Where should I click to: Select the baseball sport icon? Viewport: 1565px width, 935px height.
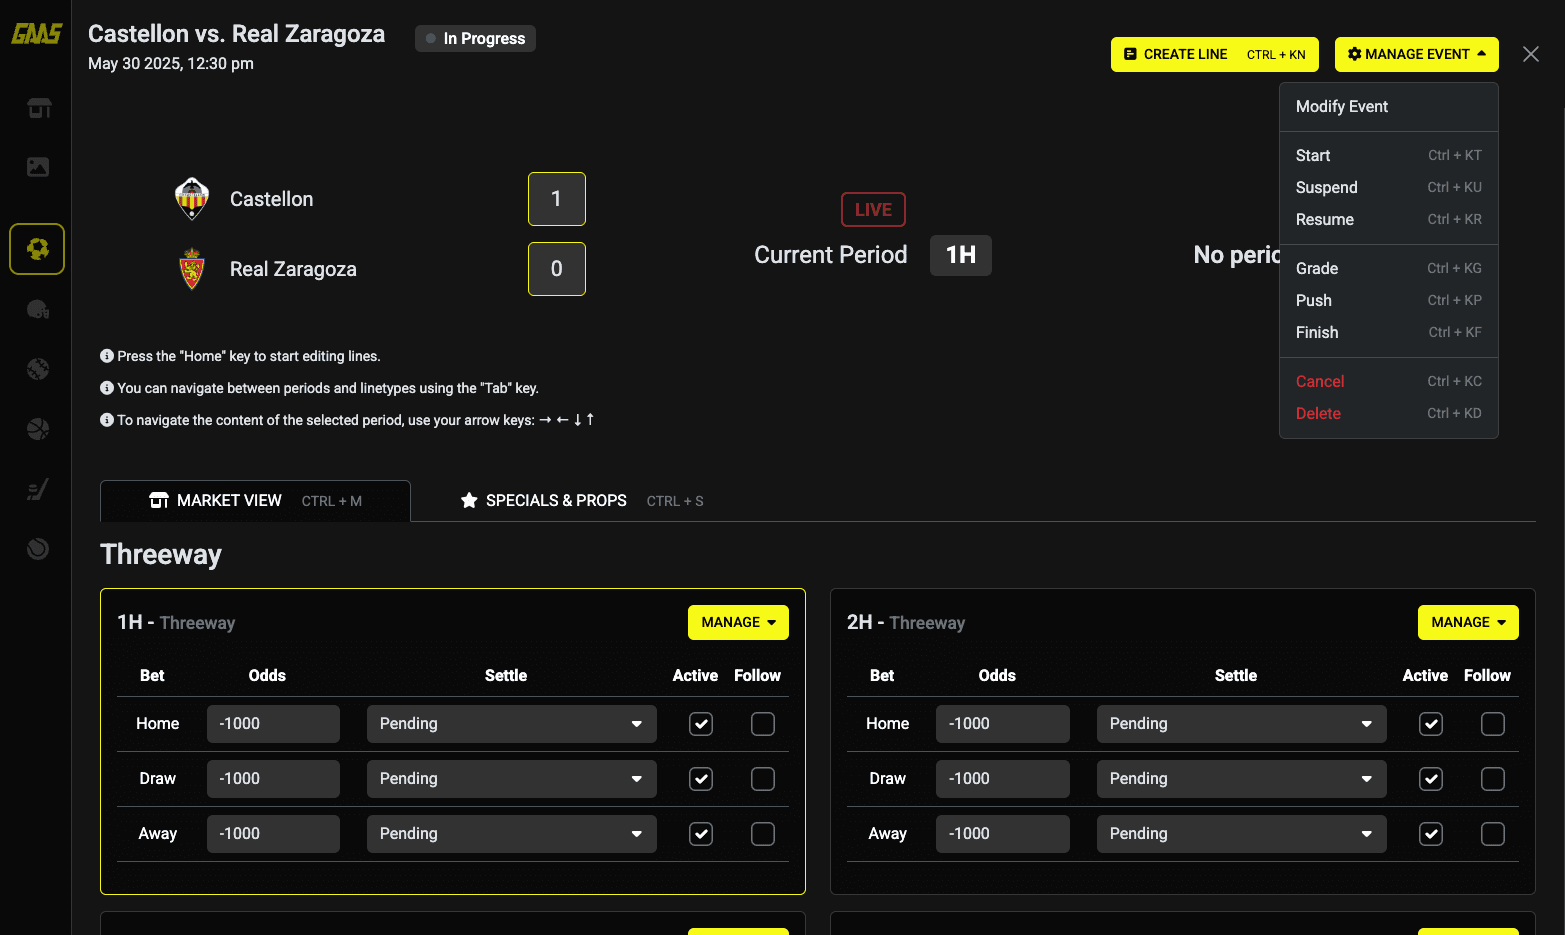(38, 369)
